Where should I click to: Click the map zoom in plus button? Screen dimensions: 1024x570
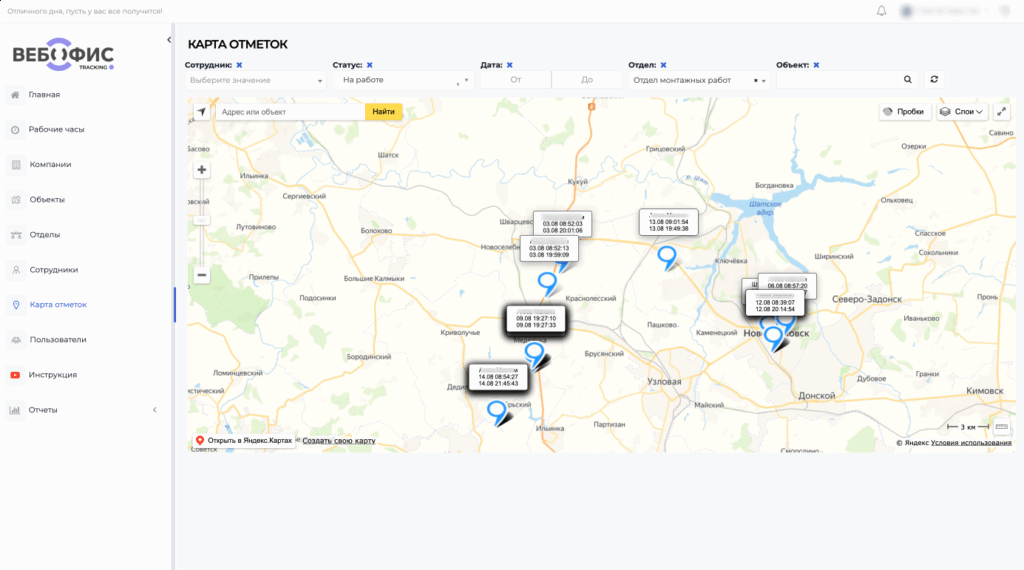point(202,170)
